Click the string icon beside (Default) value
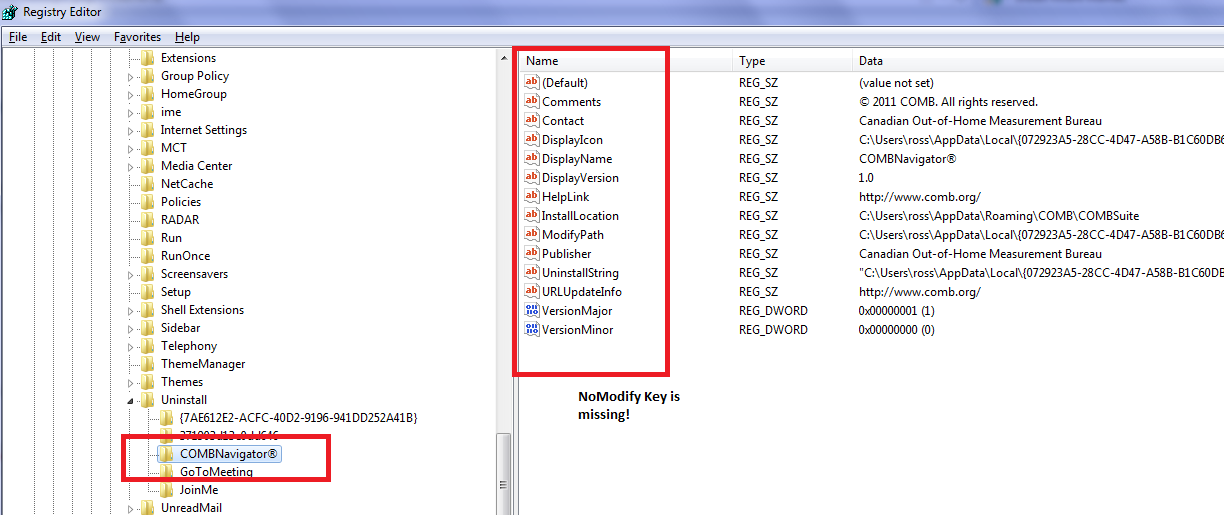The height and width of the screenshot is (515, 1224). pos(532,82)
